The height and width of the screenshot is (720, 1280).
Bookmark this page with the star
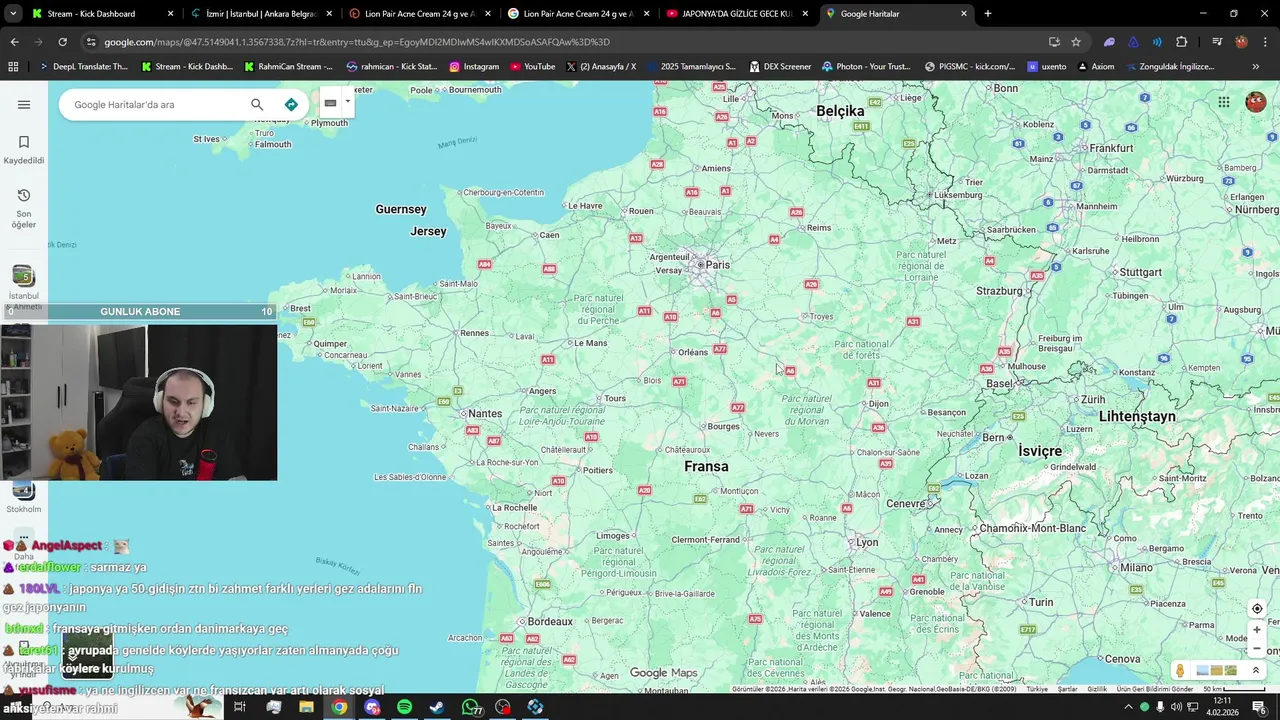tap(1076, 42)
